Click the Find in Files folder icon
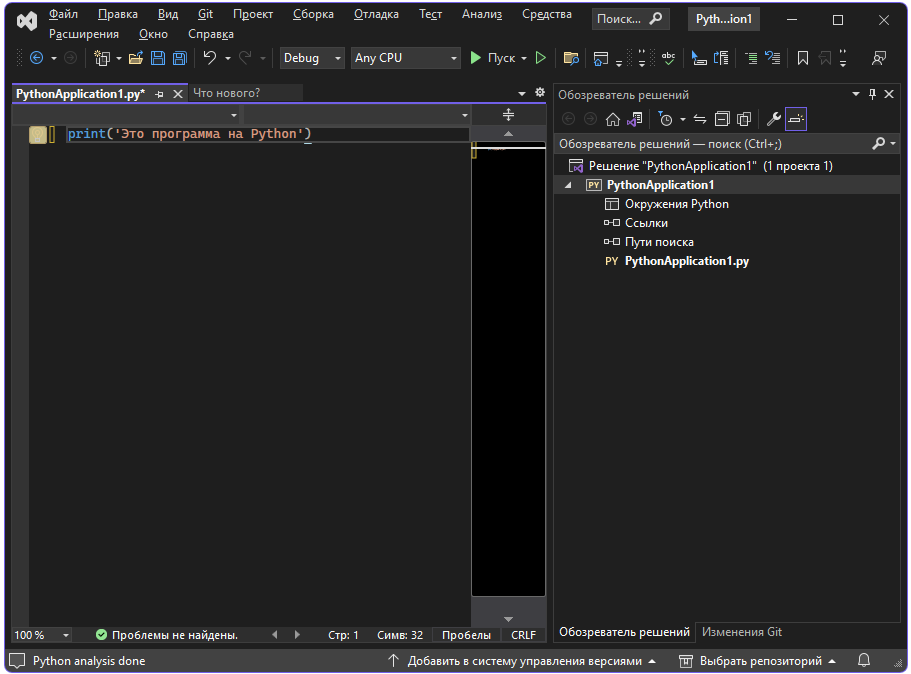Image resolution: width=911 pixels, height=674 pixels. point(571,58)
